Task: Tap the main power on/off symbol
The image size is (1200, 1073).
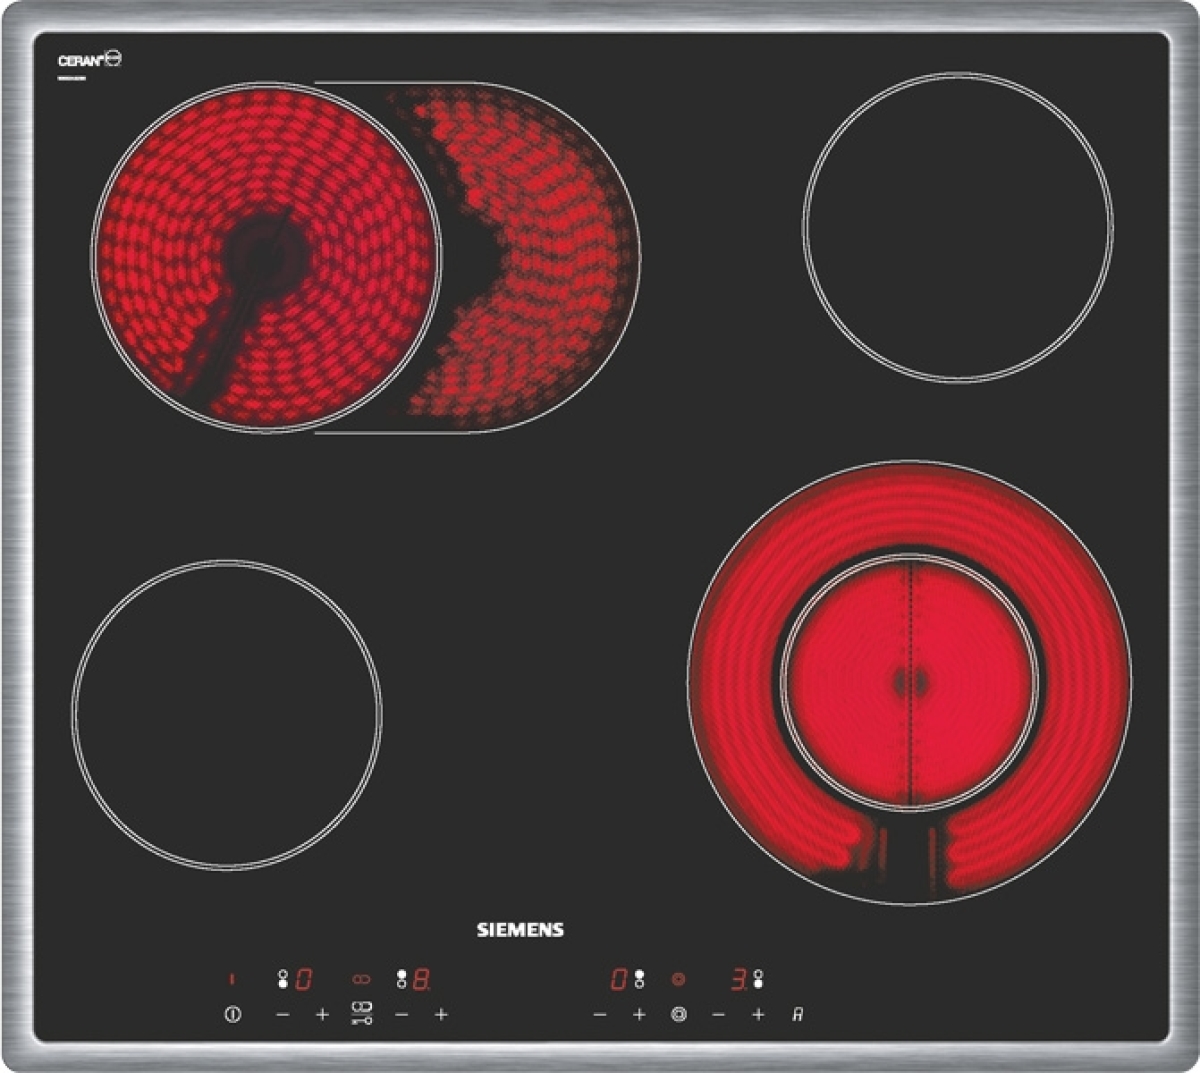Action: pyautogui.click(x=233, y=1014)
